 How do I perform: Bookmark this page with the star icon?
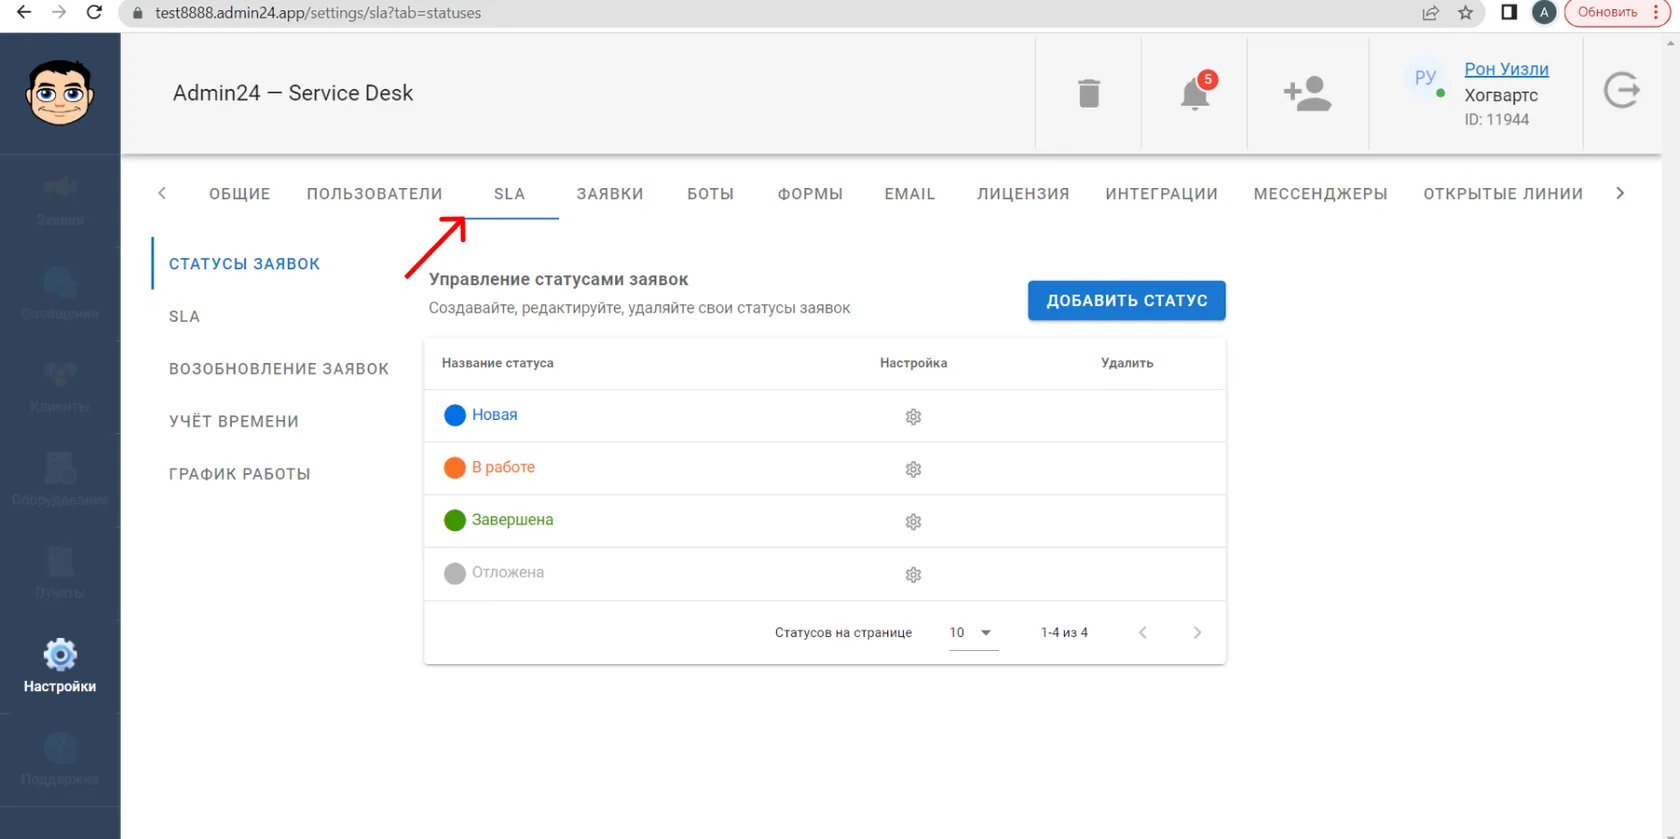click(x=1466, y=12)
